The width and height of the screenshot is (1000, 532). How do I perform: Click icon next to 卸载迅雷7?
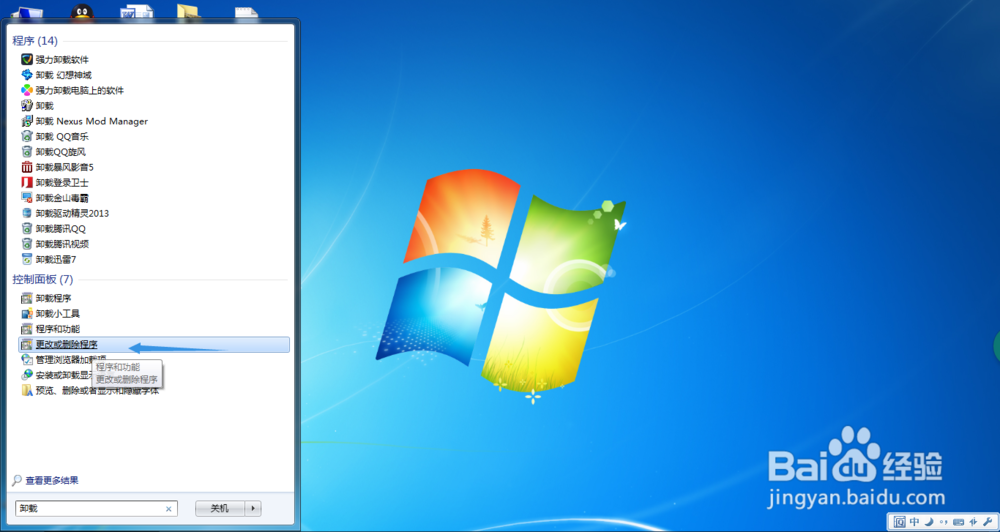pyautogui.click(x=27, y=258)
